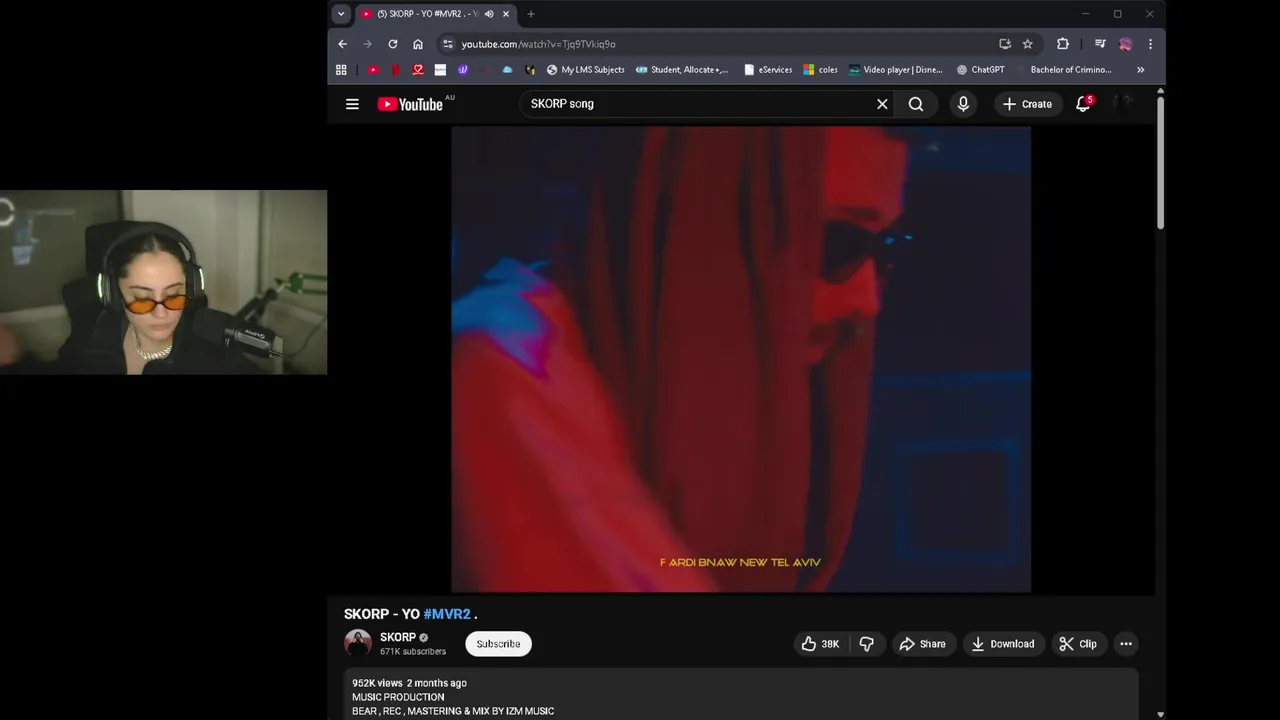
Task: Open more actions three-dot button
Action: 1126,644
